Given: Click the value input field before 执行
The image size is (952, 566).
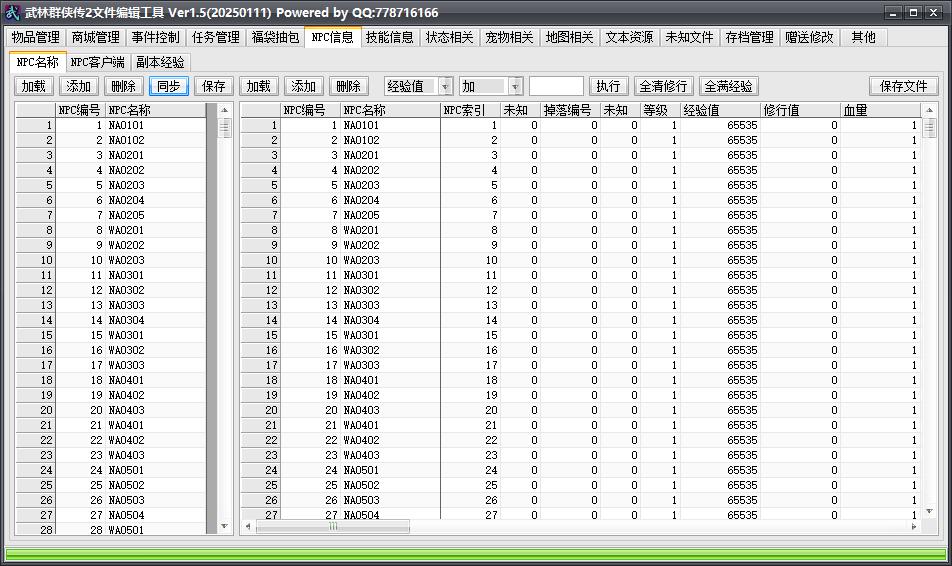Looking at the screenshot, I should (556, 86).
